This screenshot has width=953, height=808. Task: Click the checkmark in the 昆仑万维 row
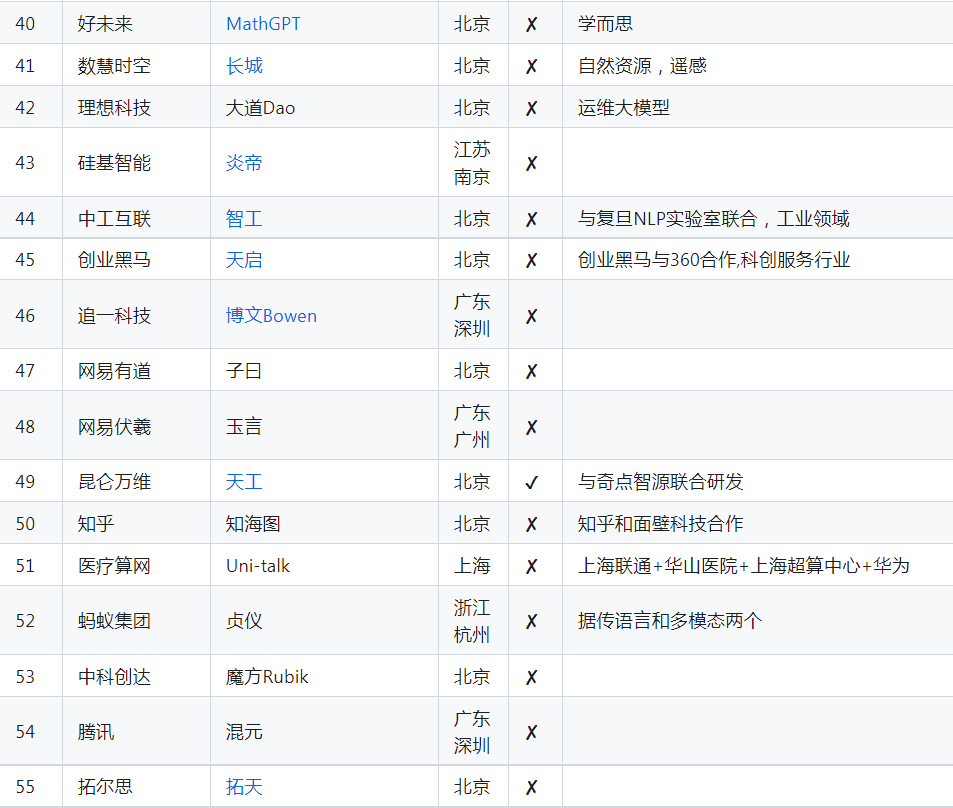(x=531, y=482)
